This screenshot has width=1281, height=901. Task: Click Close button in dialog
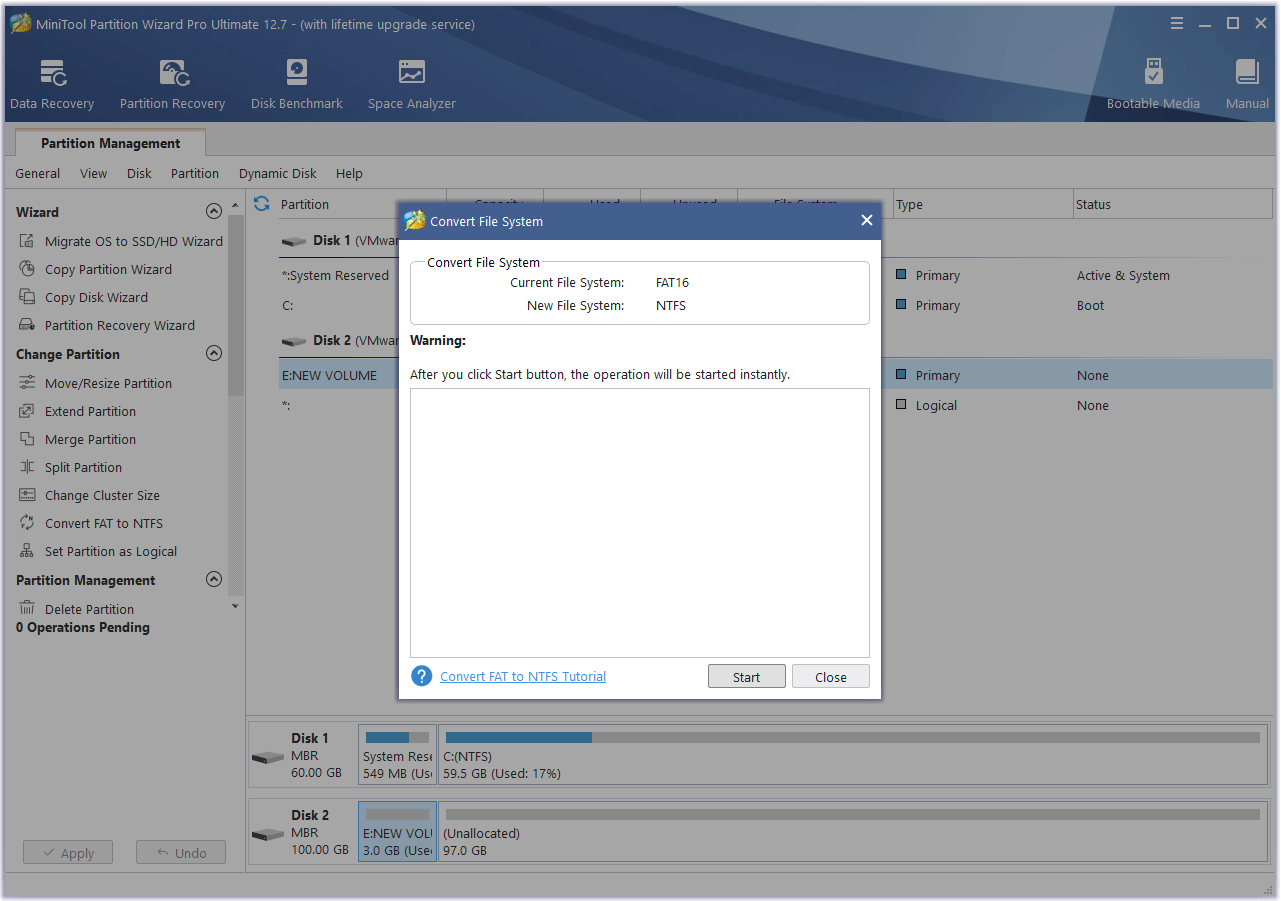(x=830, y=677)
